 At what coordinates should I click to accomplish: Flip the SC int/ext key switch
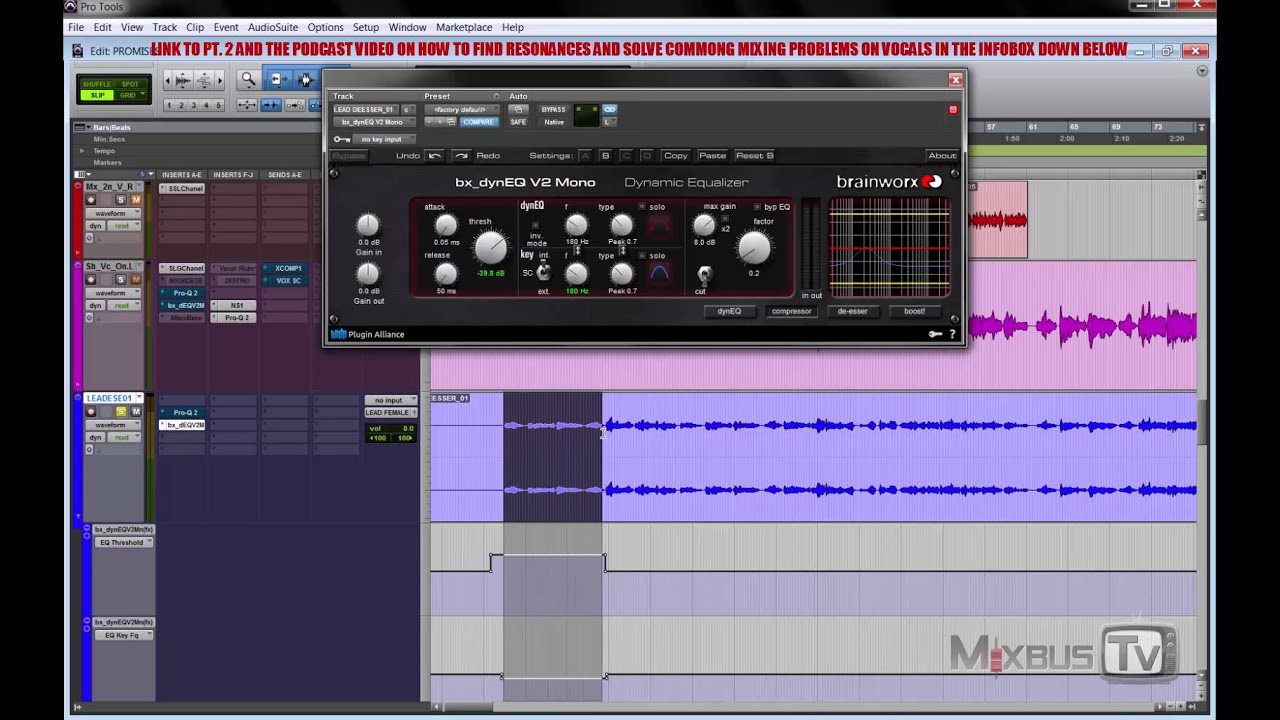tap(545, 272)
